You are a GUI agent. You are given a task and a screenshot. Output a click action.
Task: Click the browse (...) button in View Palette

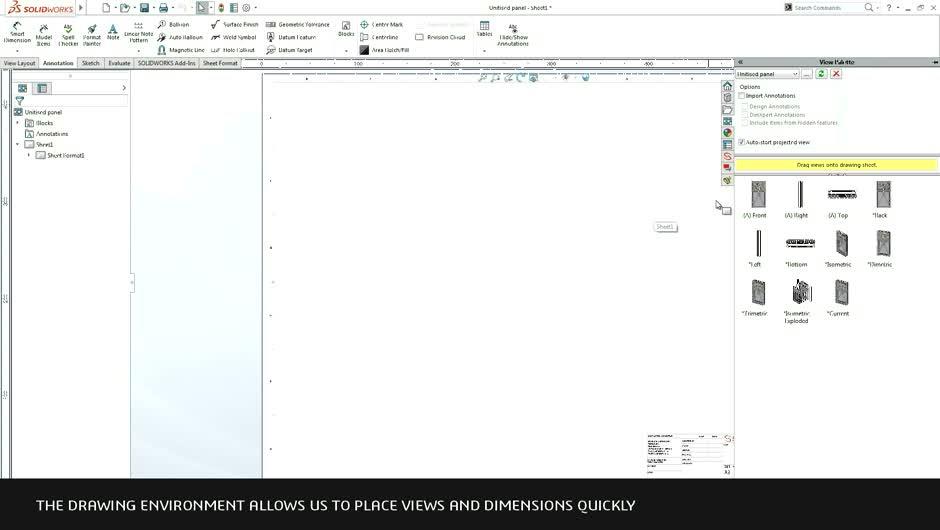(x=807, y=74)
